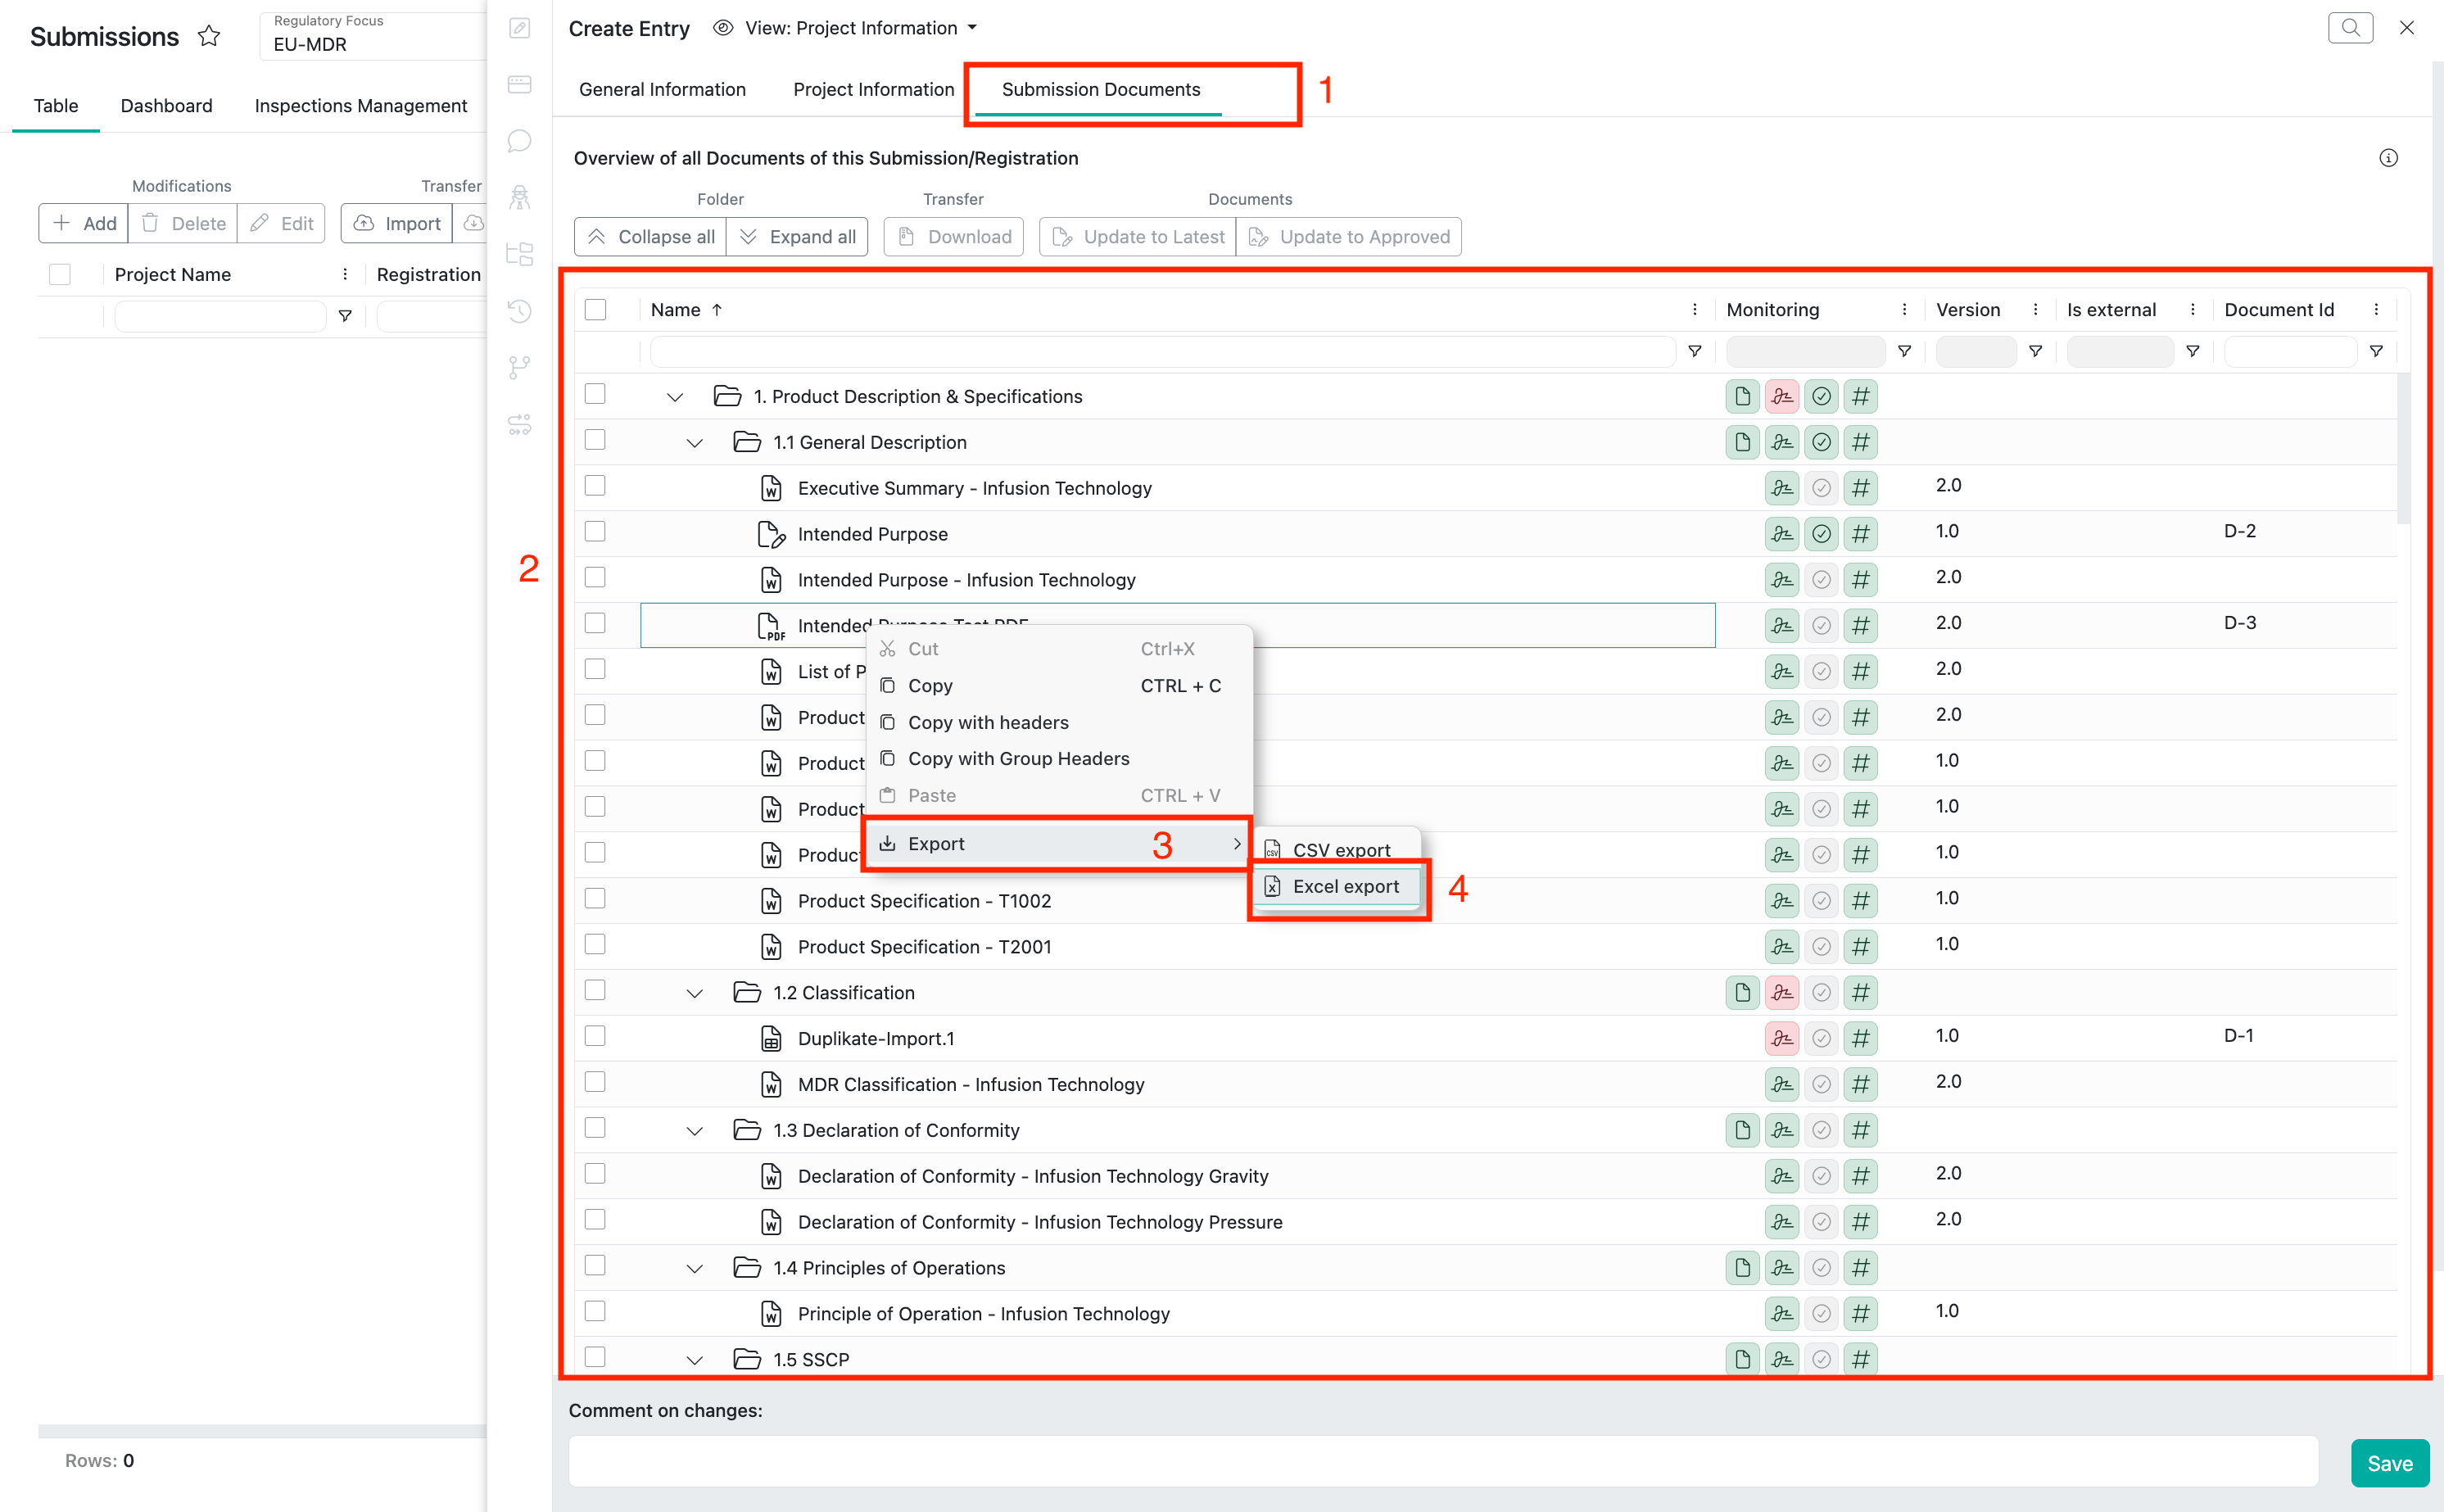Collapse the 1.3 Declaration of Conformity folder

click(x=695, y=1131)
